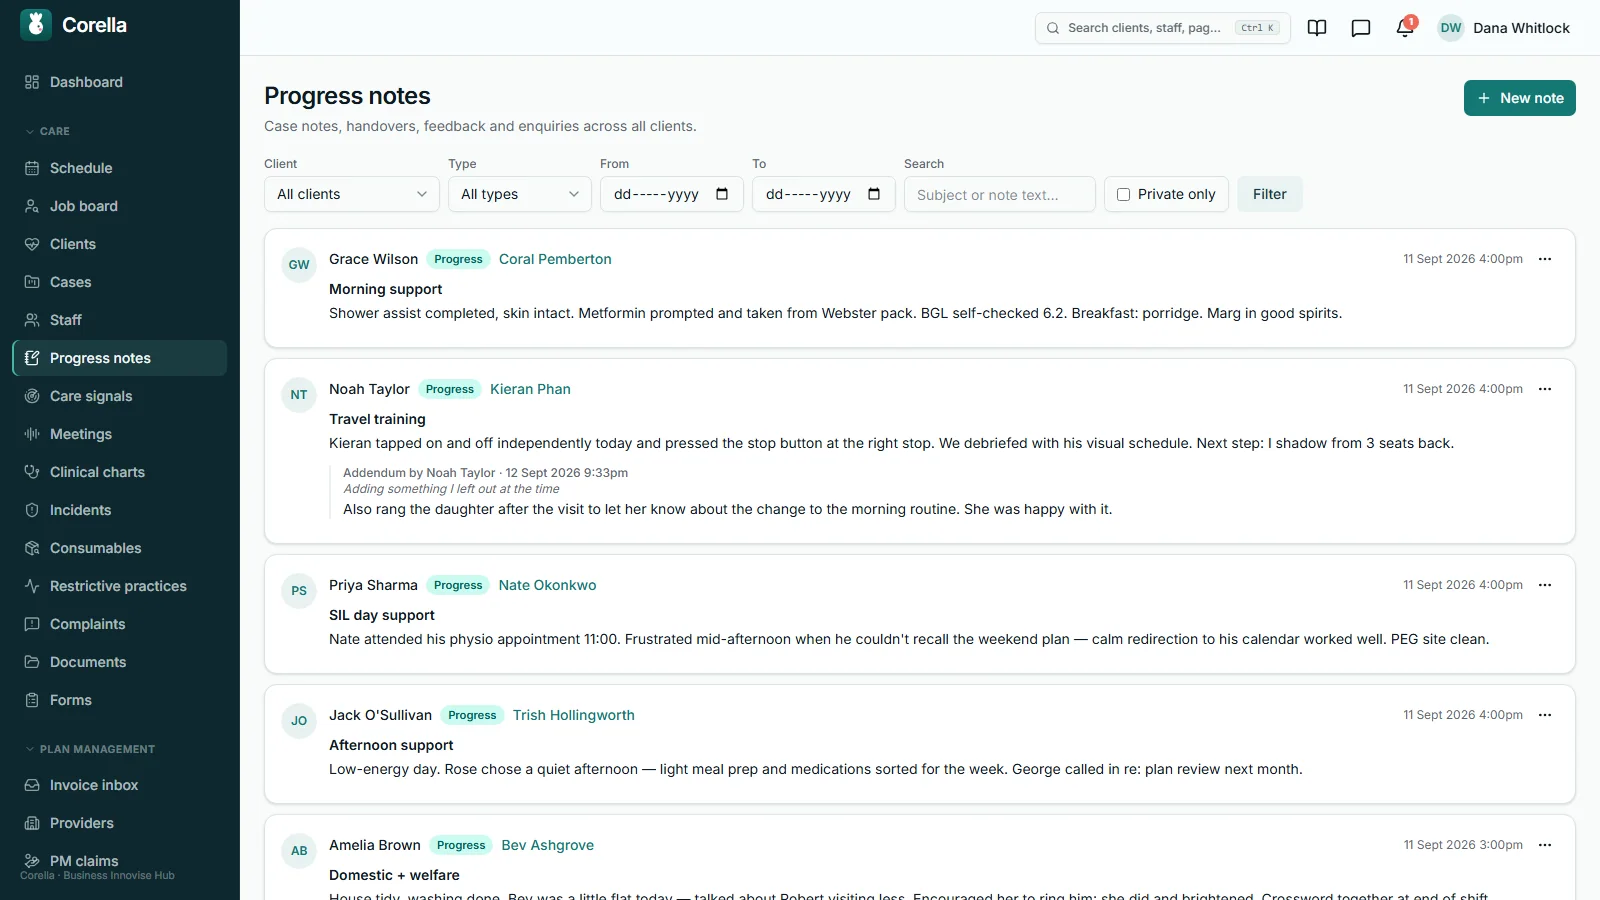Open Consumables in the sidebar
This screenshot has width=1600, height=900.
(x=119, y=548)
